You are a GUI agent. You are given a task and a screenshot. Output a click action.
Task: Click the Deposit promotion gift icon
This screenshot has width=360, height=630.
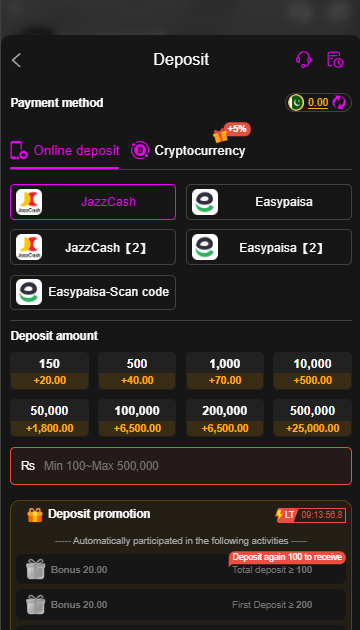click(x=35, y=514)
